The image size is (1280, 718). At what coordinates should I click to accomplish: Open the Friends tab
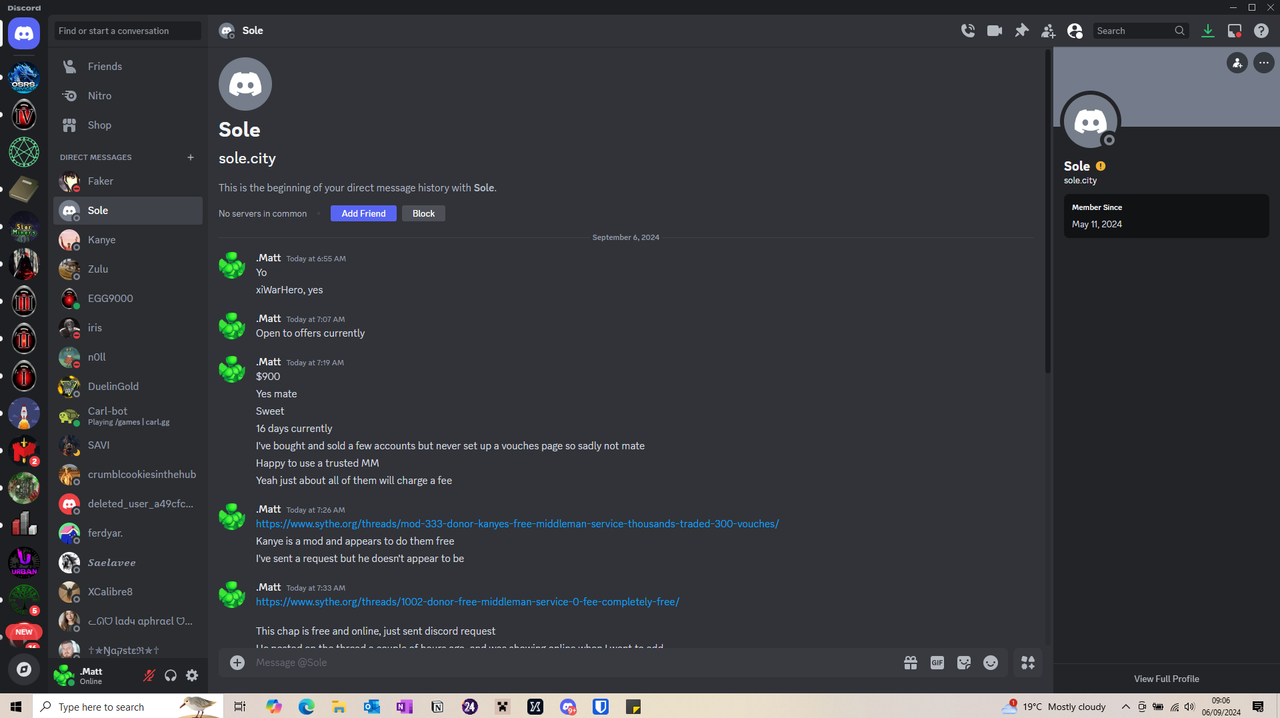click(x=128, y=66)
